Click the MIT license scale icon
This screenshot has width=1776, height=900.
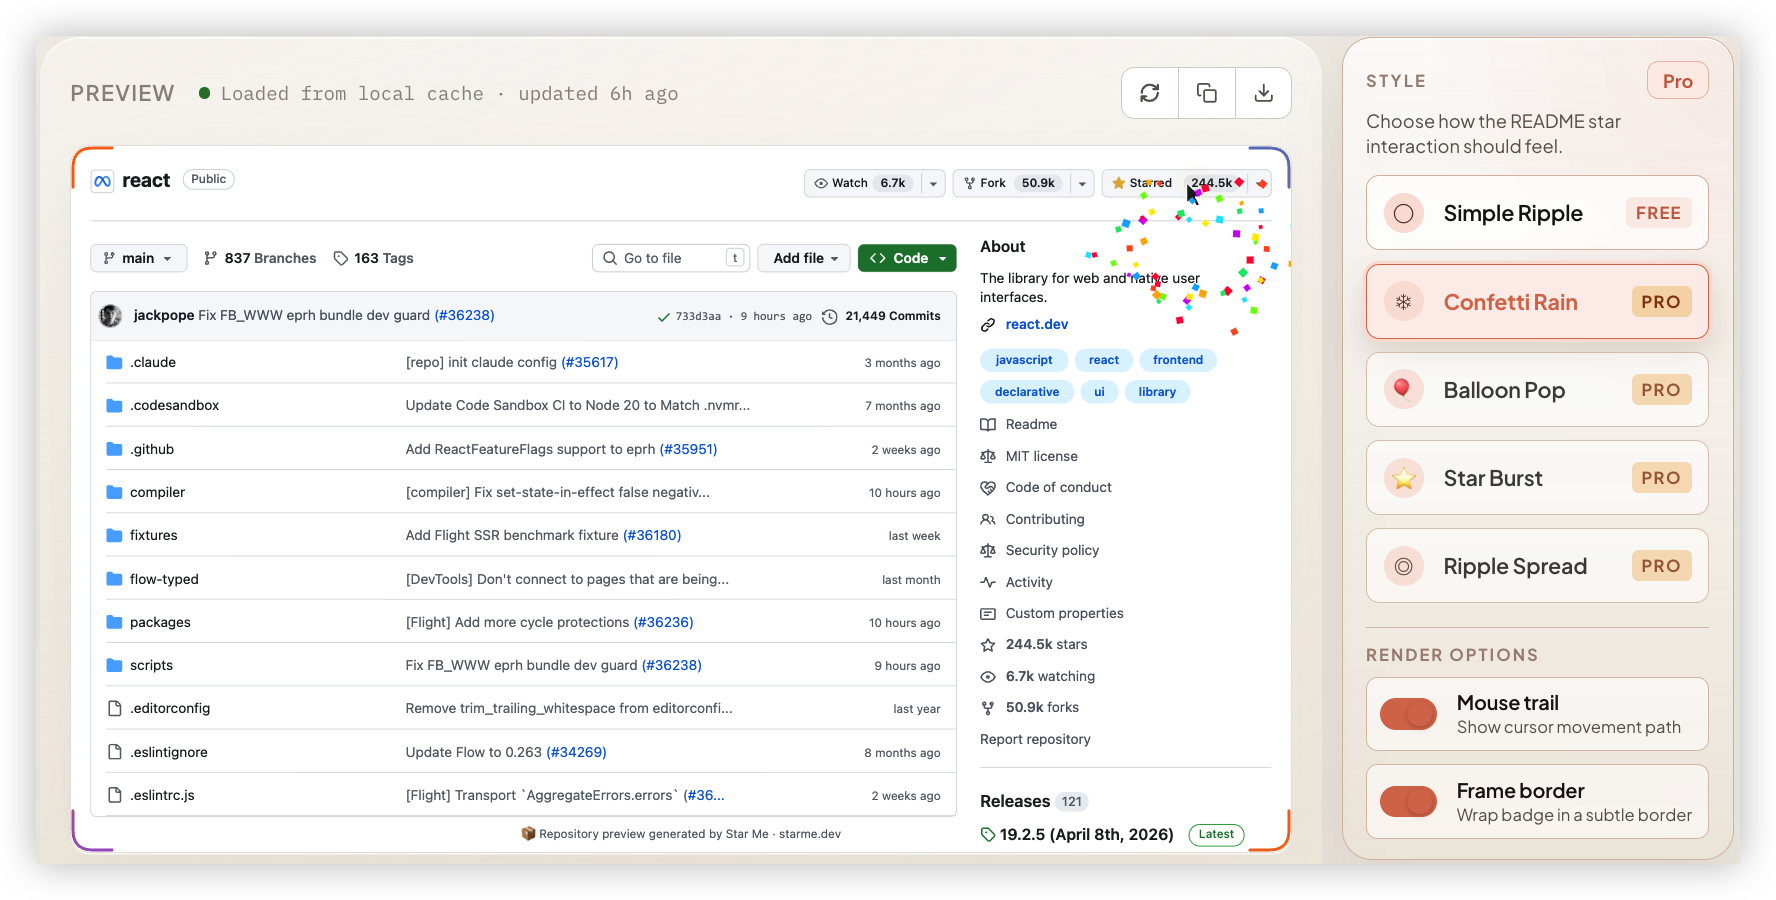(988, 456)
